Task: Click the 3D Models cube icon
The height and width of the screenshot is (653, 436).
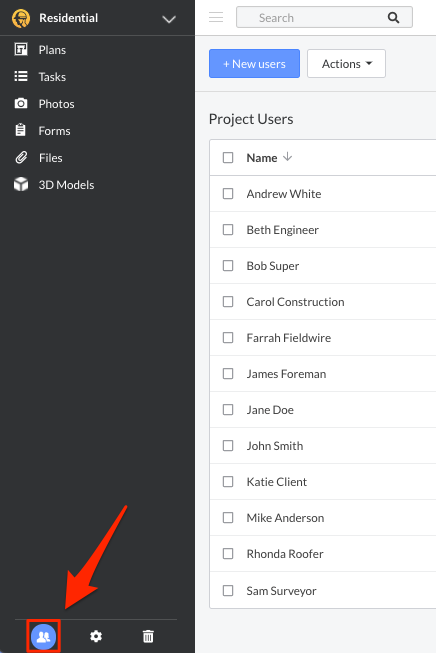Action: [21, 184]
